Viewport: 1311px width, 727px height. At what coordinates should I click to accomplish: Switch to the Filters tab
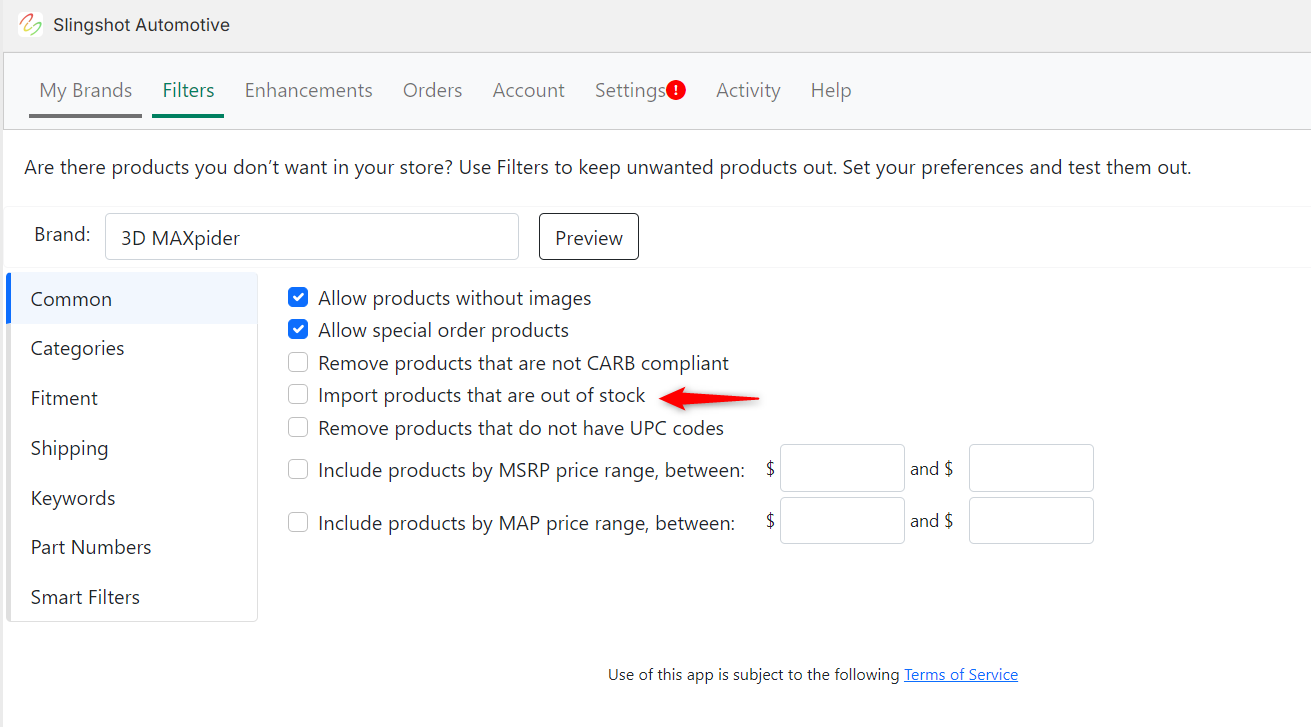(188, 90)
